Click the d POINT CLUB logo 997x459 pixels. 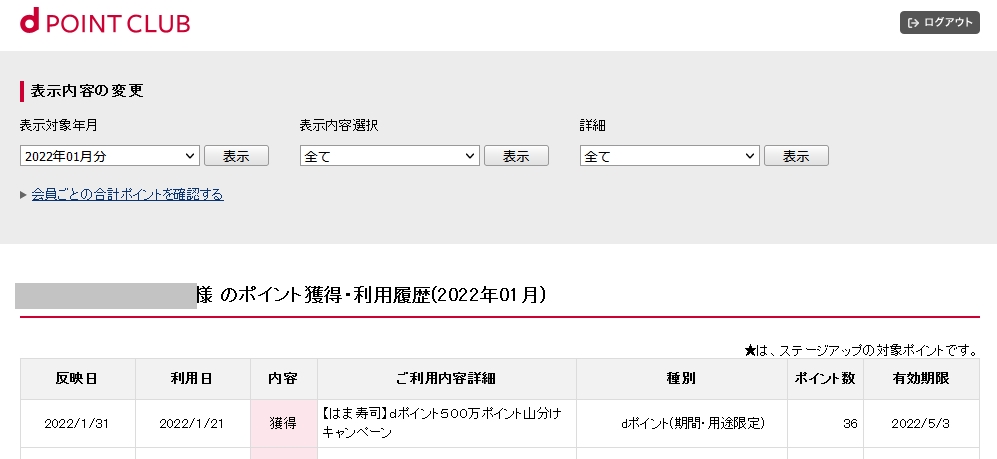coord(105,22)
